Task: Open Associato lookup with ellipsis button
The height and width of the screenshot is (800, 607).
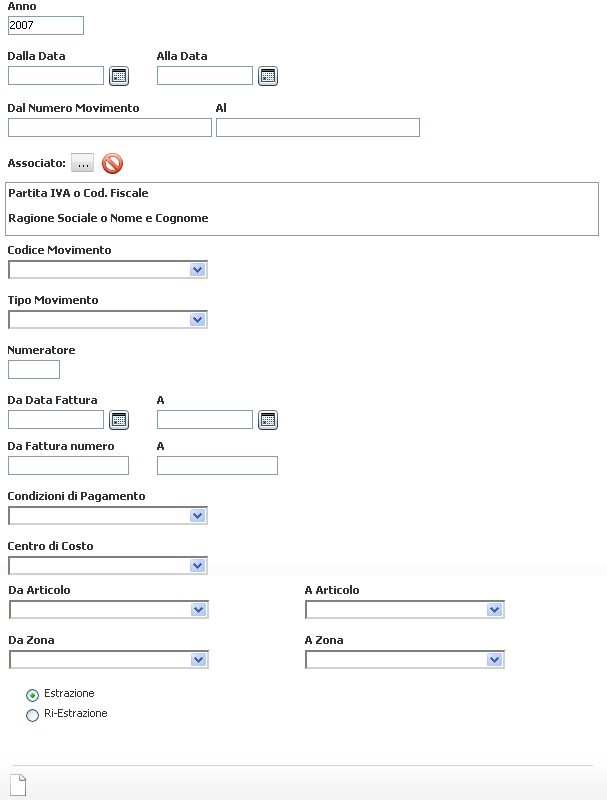Action: (x=82, y=163)
